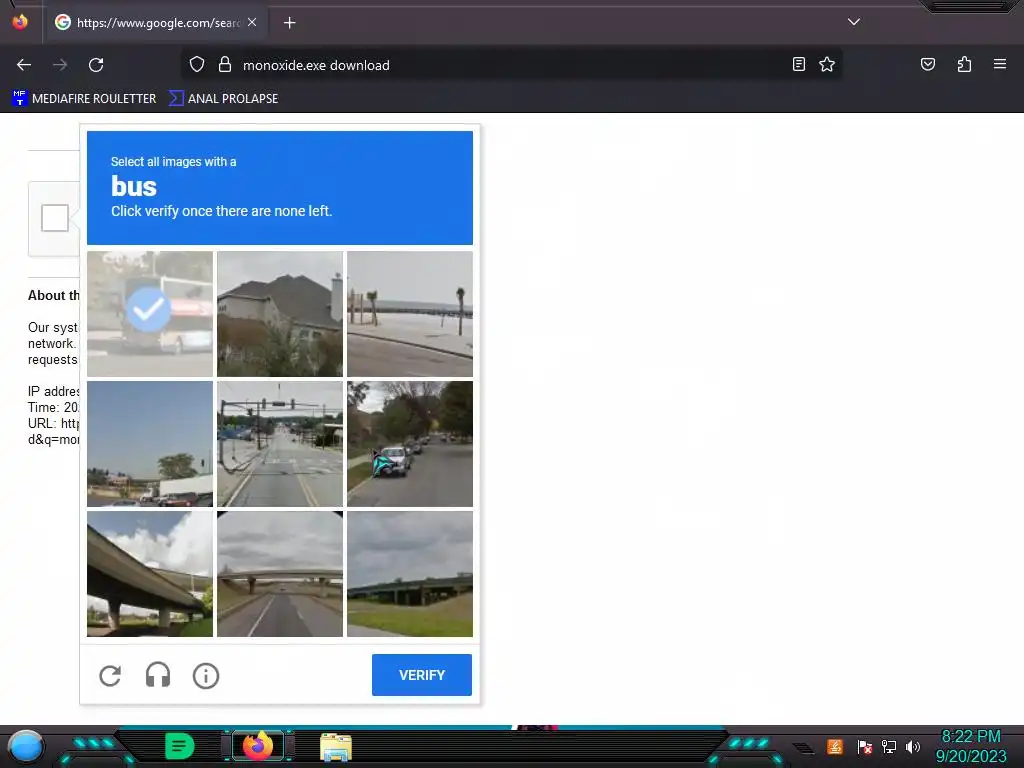This screenshot has width=1024, height=768.
Task: Open extensions puzzle icon
Action: coord(964,64)
